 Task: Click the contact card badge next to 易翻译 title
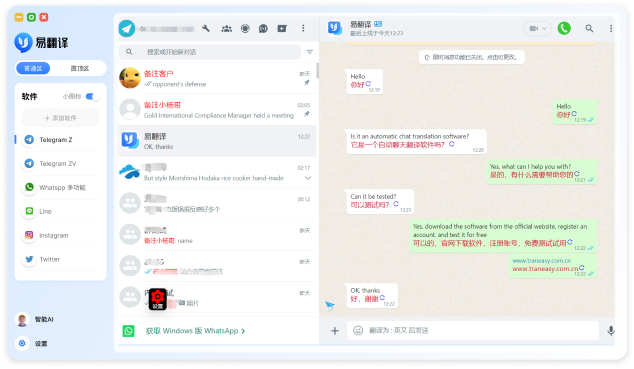click(x=378, y=24)
